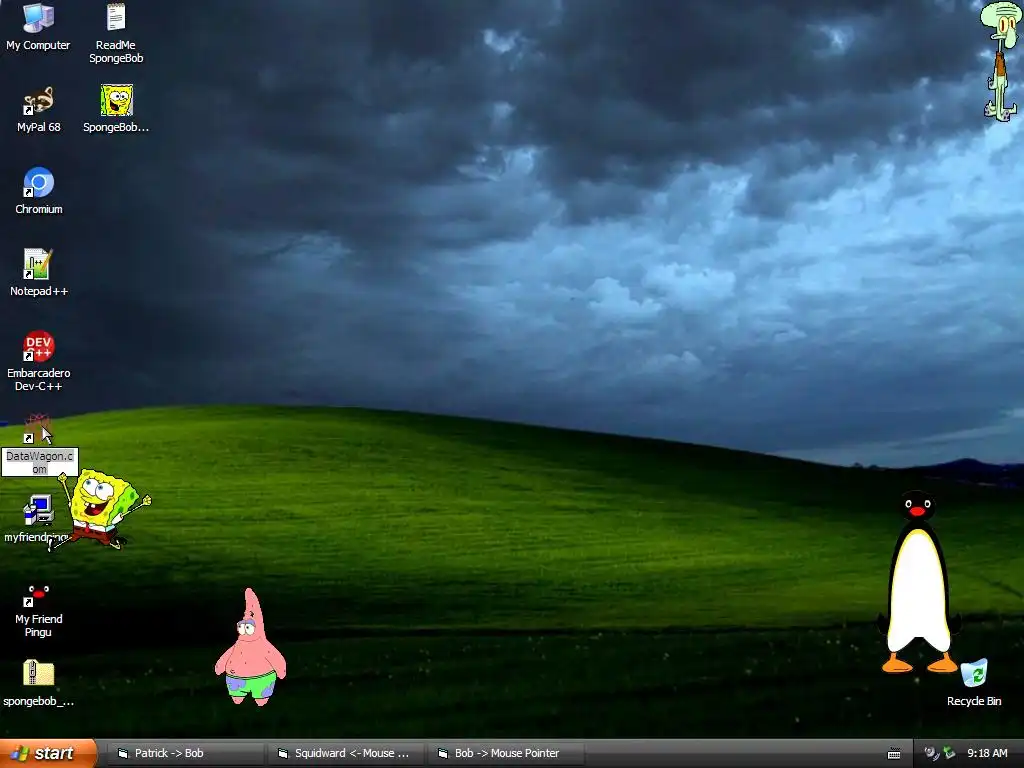Click the highlighted DataWagon.com label

(x=40, y=462)
